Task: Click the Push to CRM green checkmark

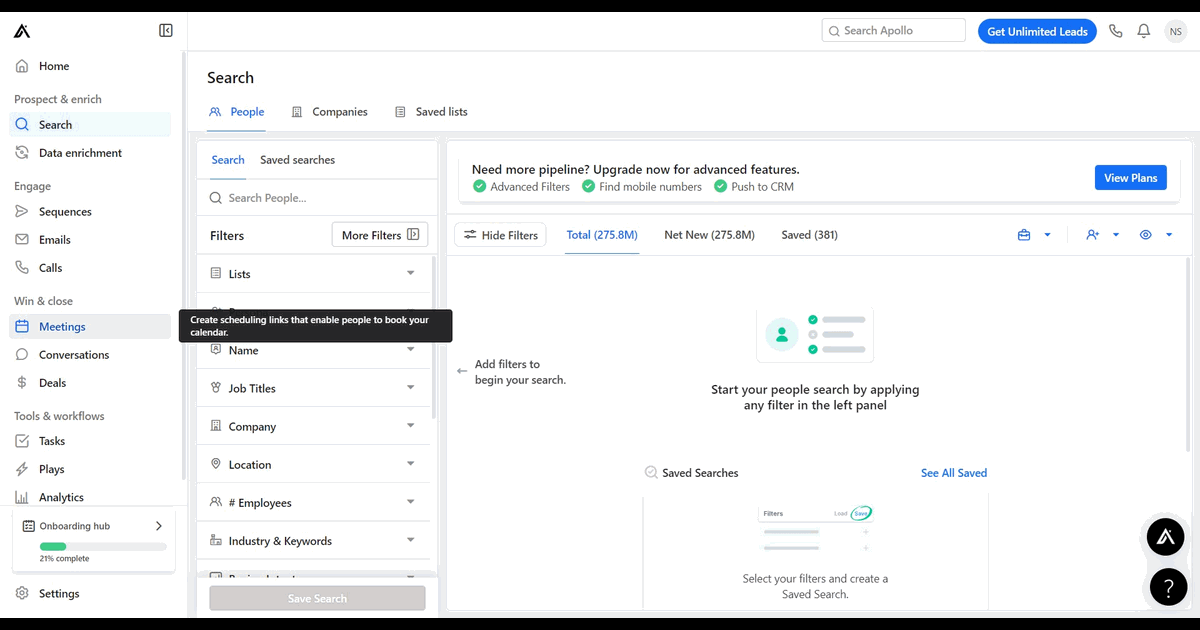Action: pos(721,187)
